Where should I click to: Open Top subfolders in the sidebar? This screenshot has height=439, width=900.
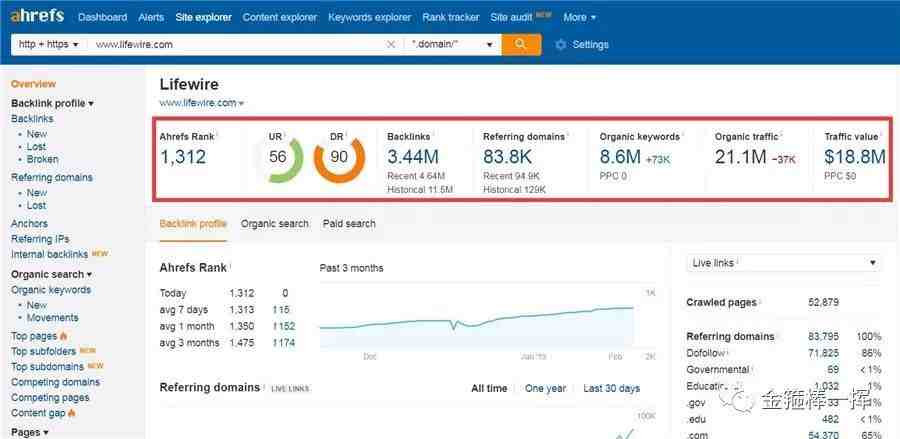click(44, 351)
